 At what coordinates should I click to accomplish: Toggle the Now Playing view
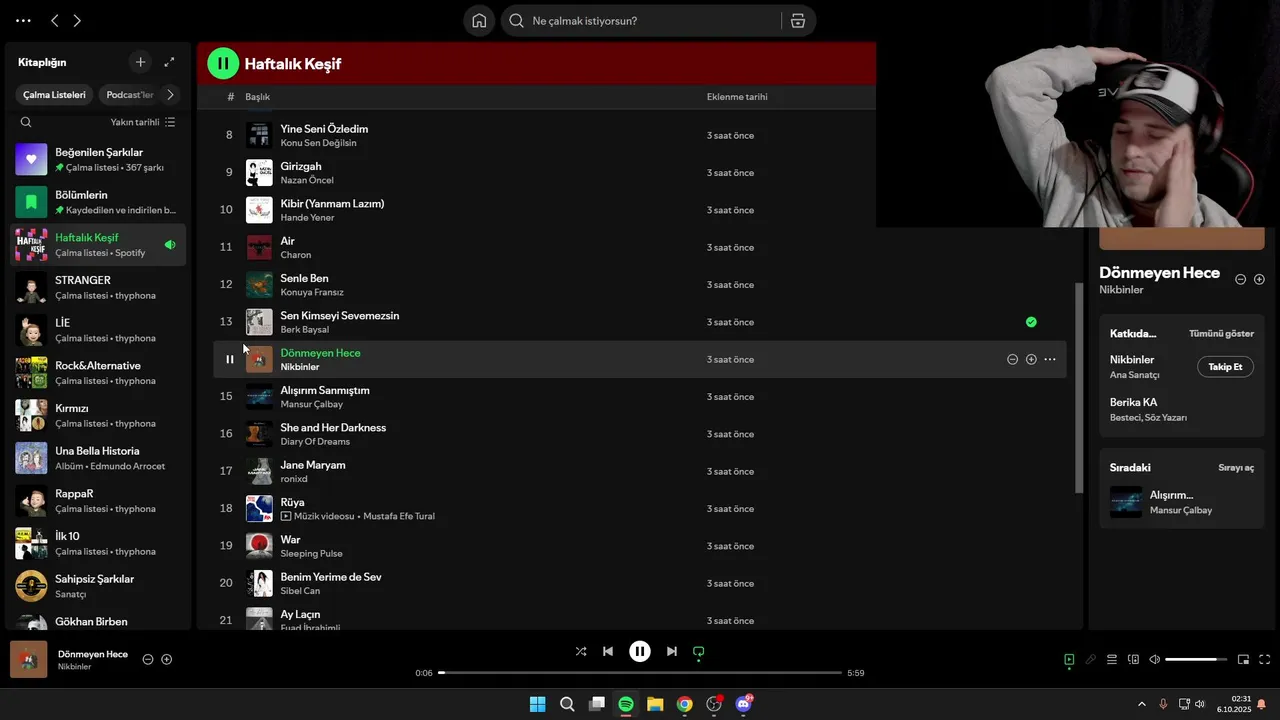[1069, 659]
